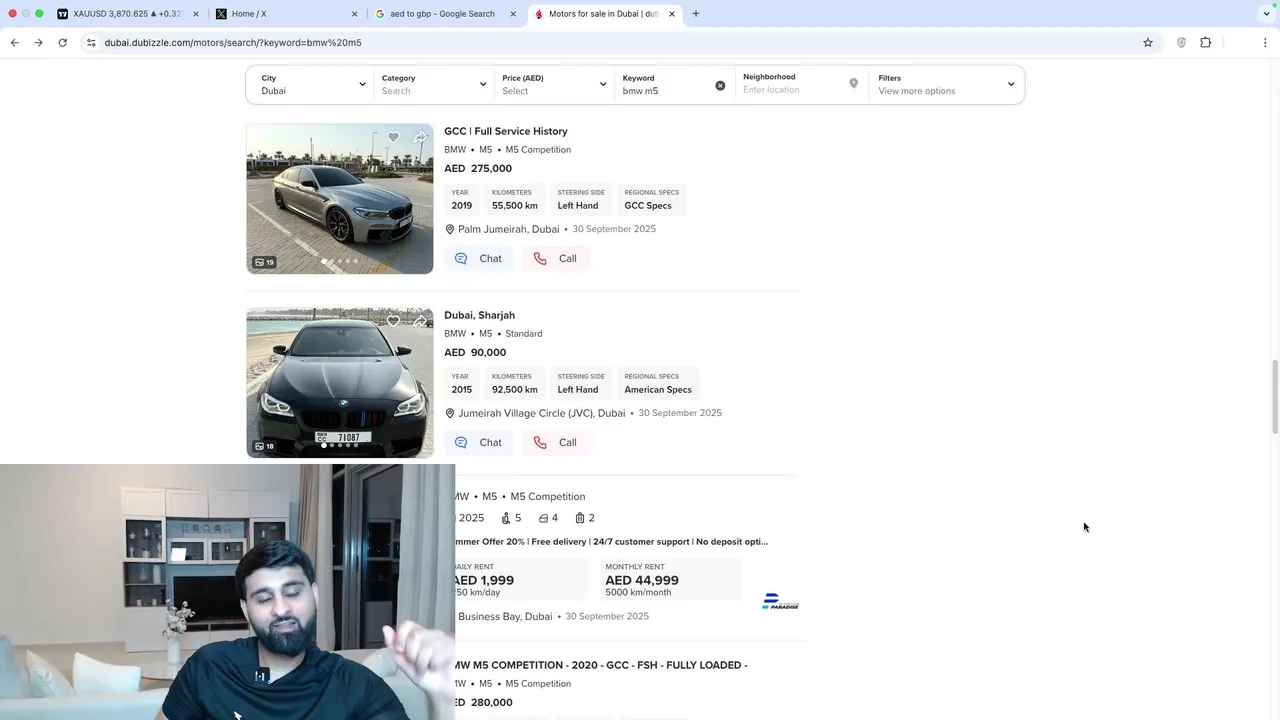The height and width of the screenshot is (720, 1280).
Task: View site information icon in address bar
Action: click(91, 42)
